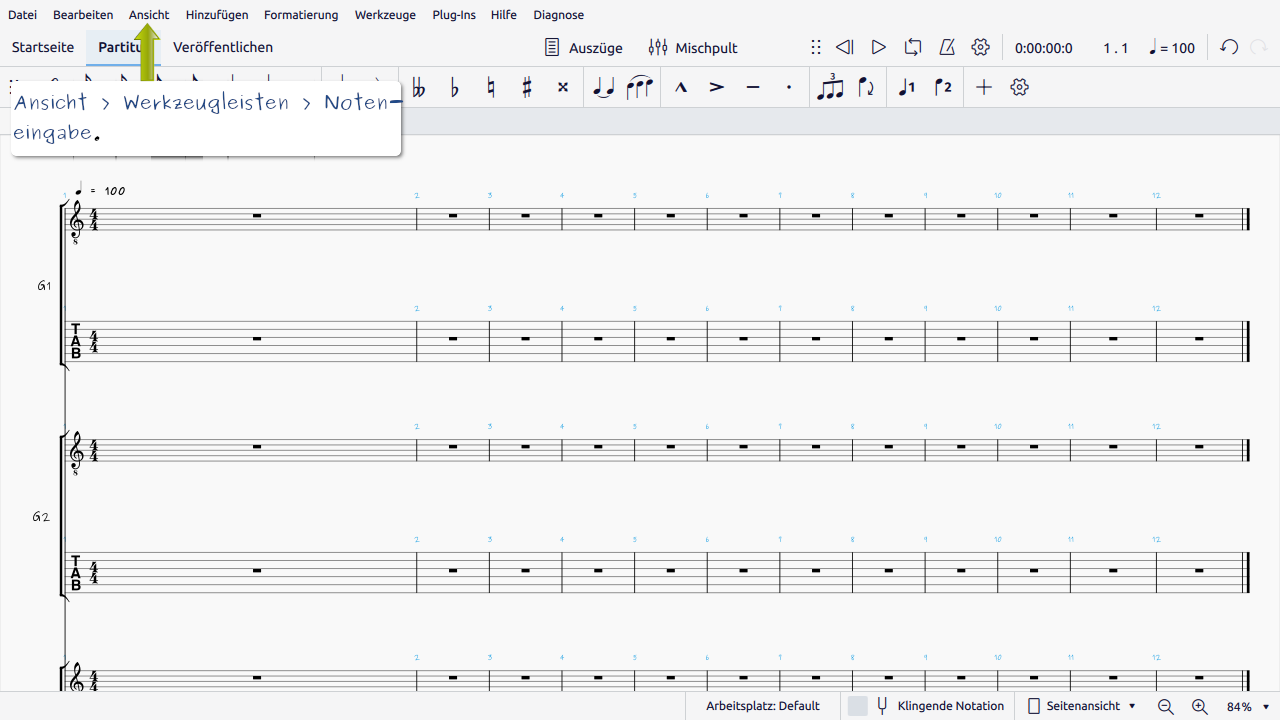The width and height of the screenshot is (1280, 720).
Task: Click Arbeitsplatz: Default workspace button
Action: (763, 706)
